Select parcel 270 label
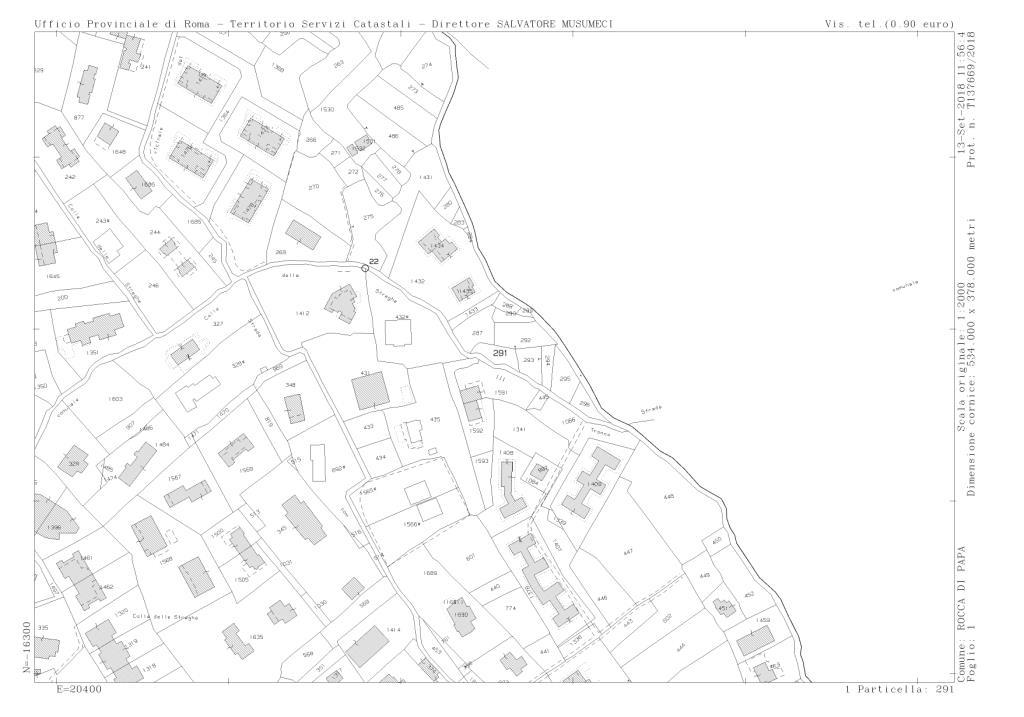This screenshot has width=1024, height=717. tap(313, 188)
